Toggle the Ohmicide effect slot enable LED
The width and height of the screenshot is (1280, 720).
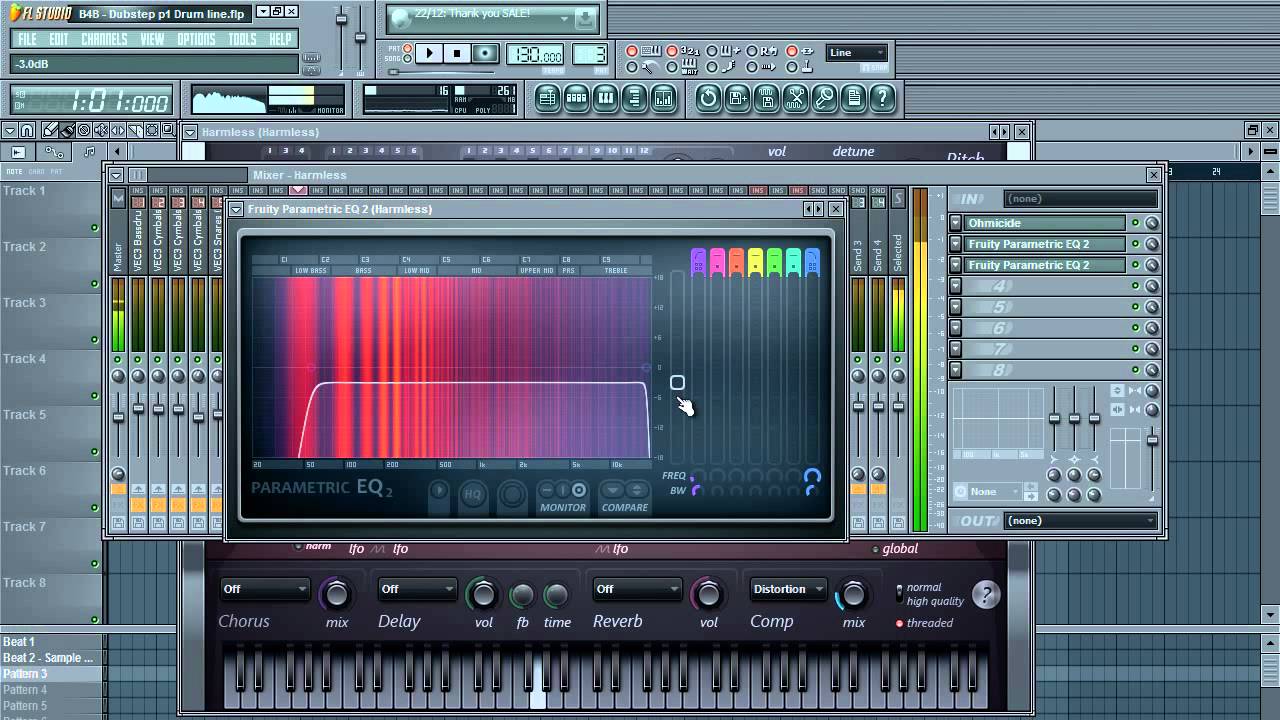coord(1135,223)
